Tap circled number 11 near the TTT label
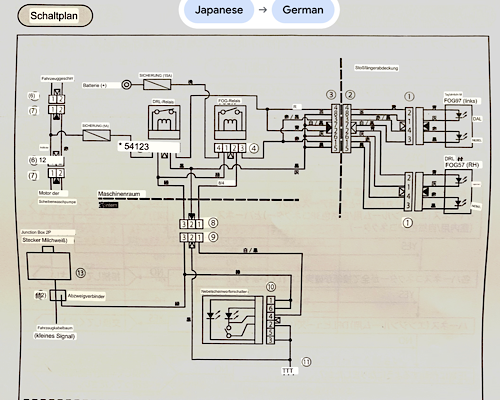Image resolution: width=500 pixels, height=400 pixels. click(306, 362)
